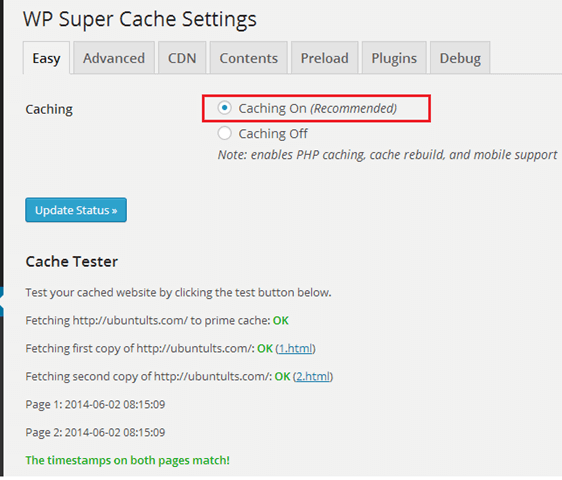Click the blue sidebar collapse arrow marker
562x480 pixels.
tap(2, 301)
